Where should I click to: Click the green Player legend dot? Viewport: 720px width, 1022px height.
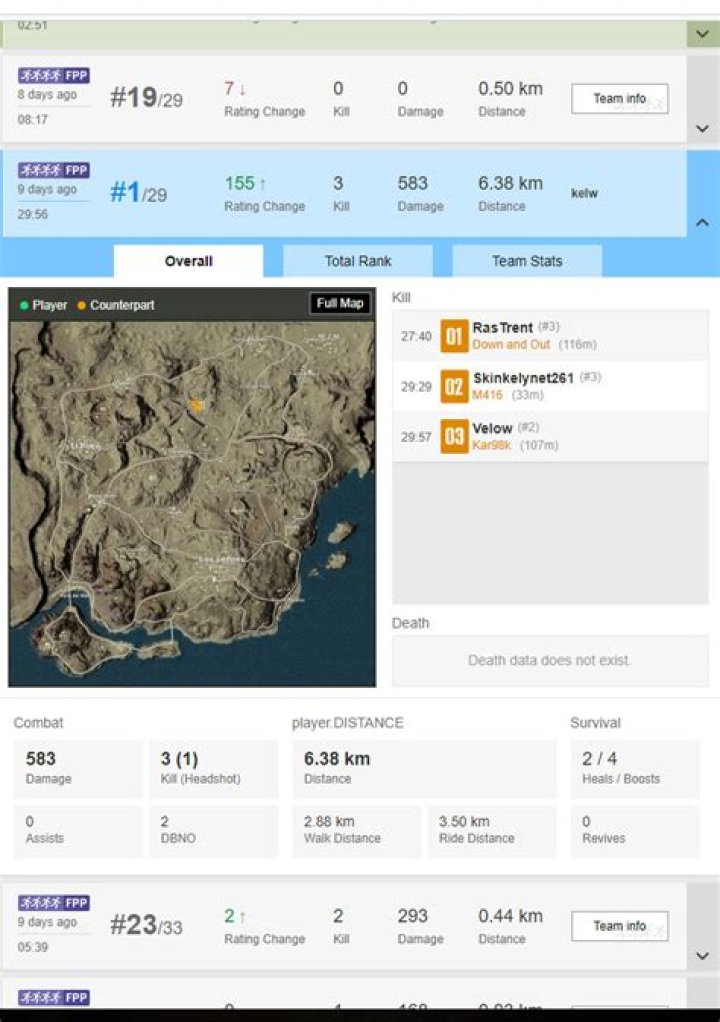(x=24, y=305)
